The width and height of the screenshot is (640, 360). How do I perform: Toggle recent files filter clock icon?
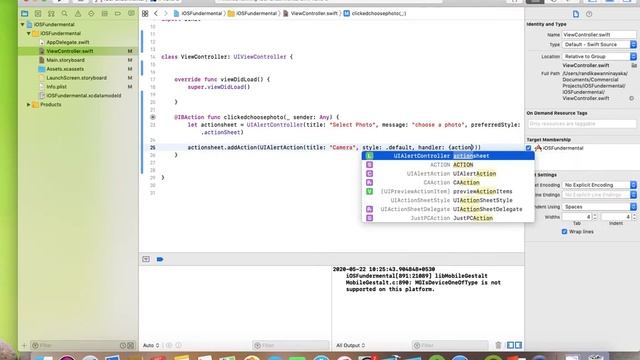tap(123, 345)
